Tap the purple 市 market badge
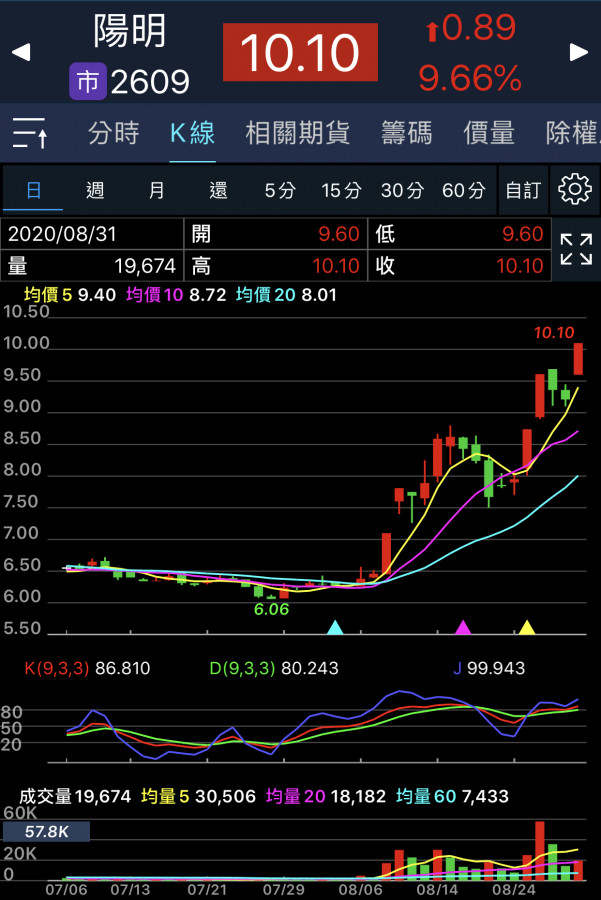The image size is (601, 900). [x=87, y=81]
